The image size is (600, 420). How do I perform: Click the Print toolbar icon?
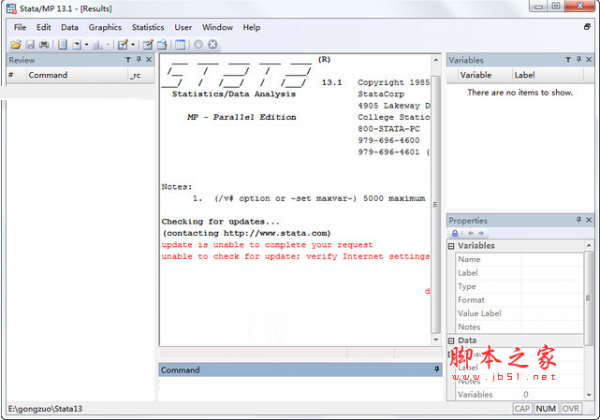[44, 45]
